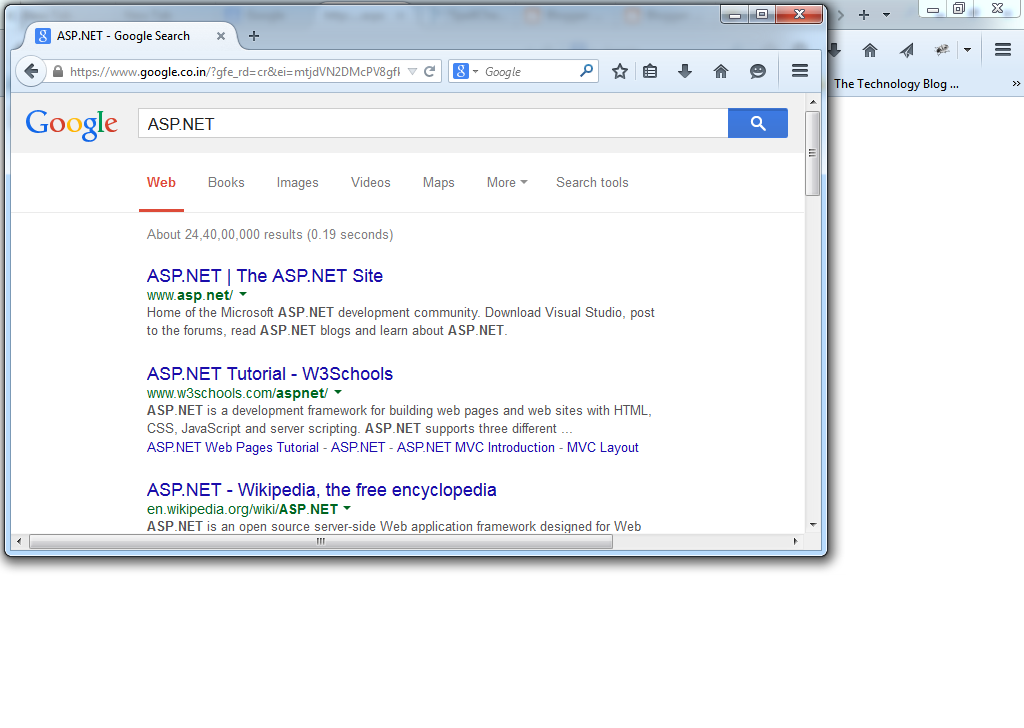This screenshot has height=728, width=1024.
Task: Click the bug-like addon icon in background window
Action: (942, 50)
